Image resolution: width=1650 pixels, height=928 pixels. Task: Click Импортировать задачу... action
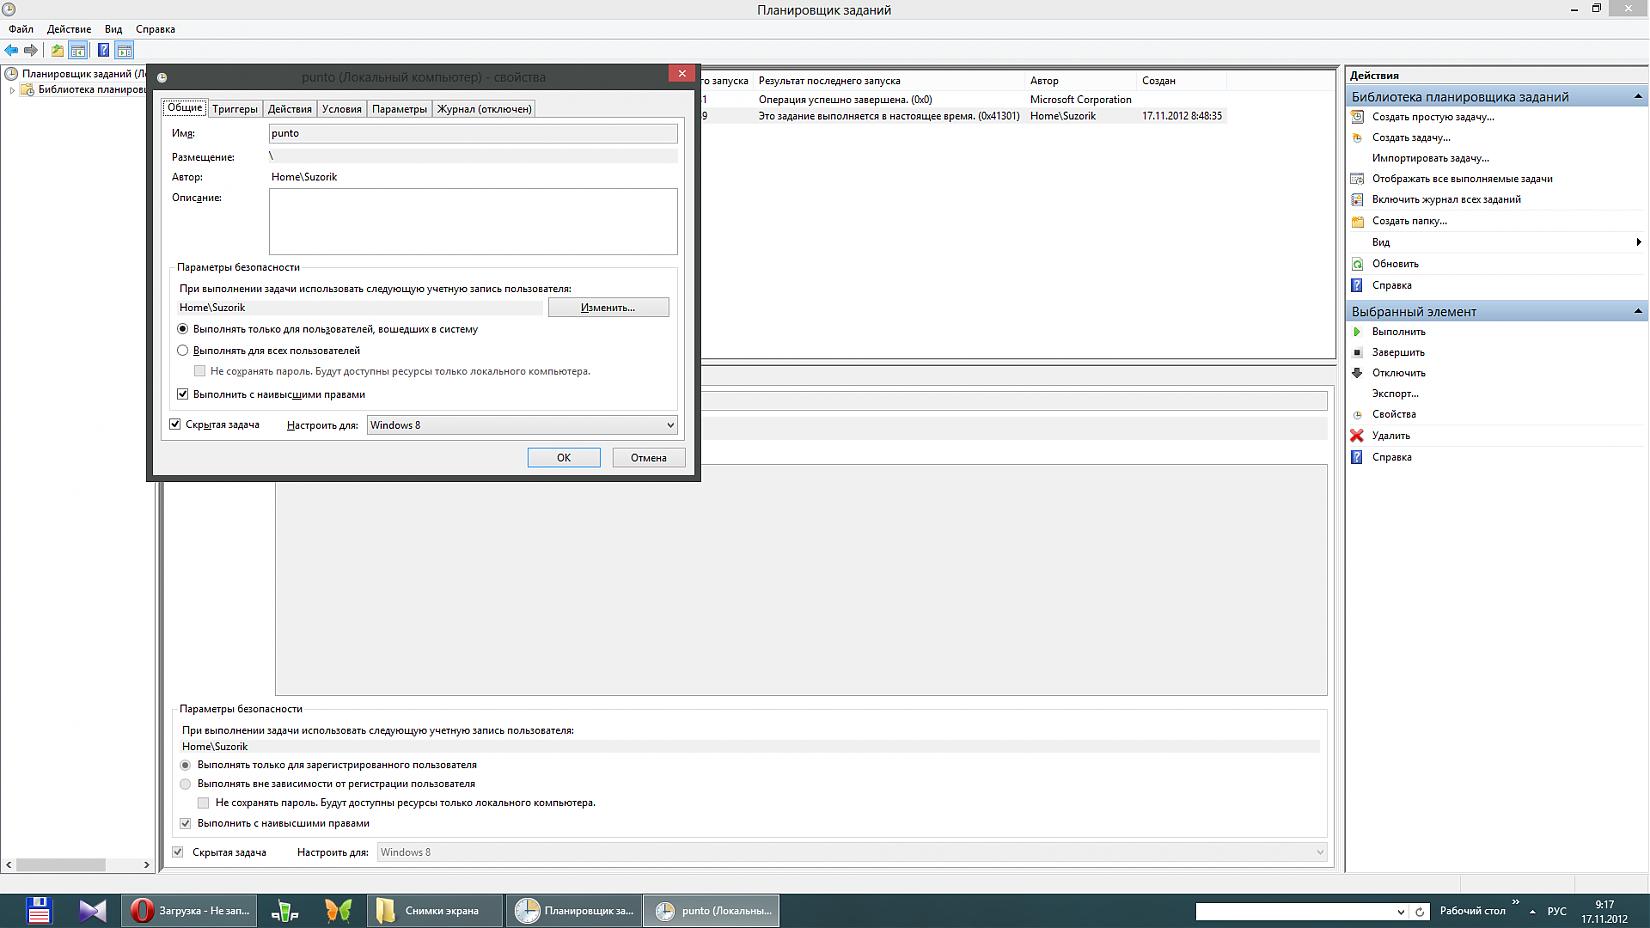click(1430, 158)
